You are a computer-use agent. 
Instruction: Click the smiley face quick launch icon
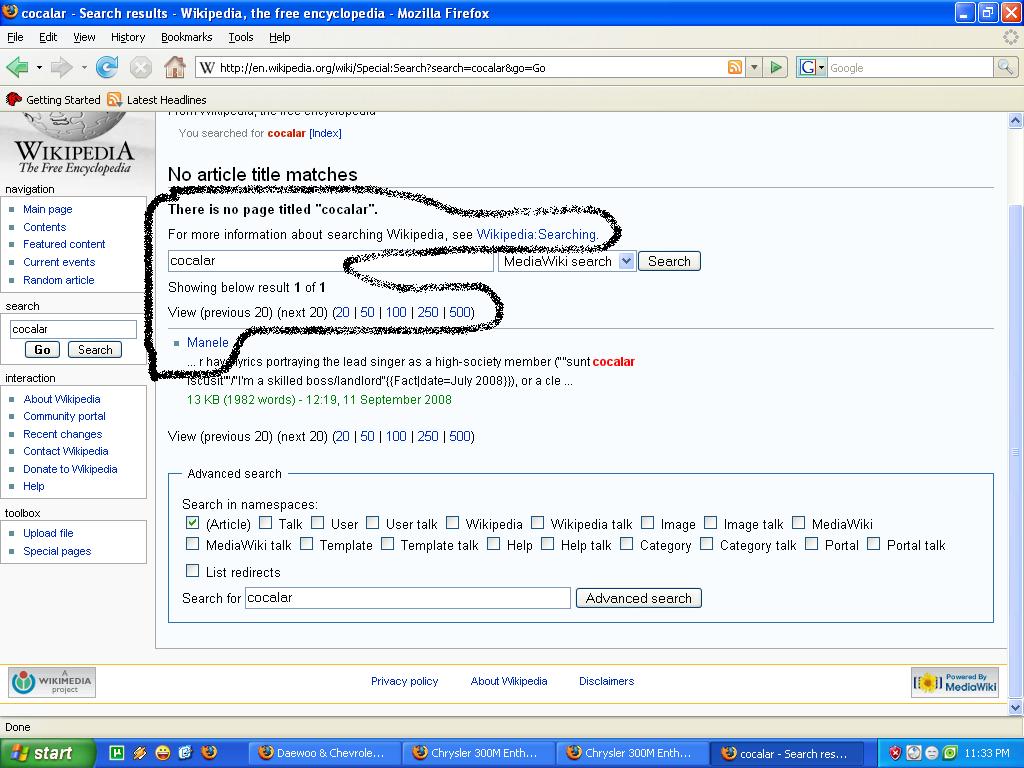[x=162, y=754]
